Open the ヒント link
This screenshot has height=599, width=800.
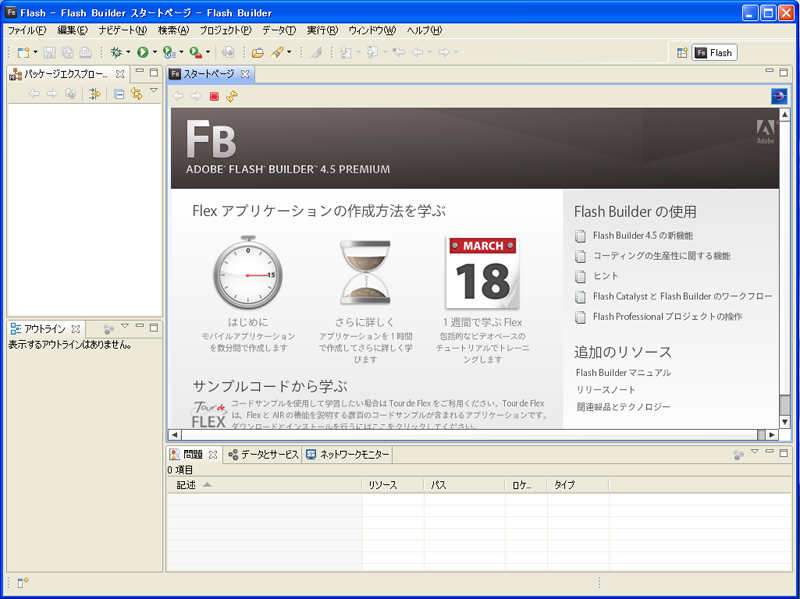(606, 276)
